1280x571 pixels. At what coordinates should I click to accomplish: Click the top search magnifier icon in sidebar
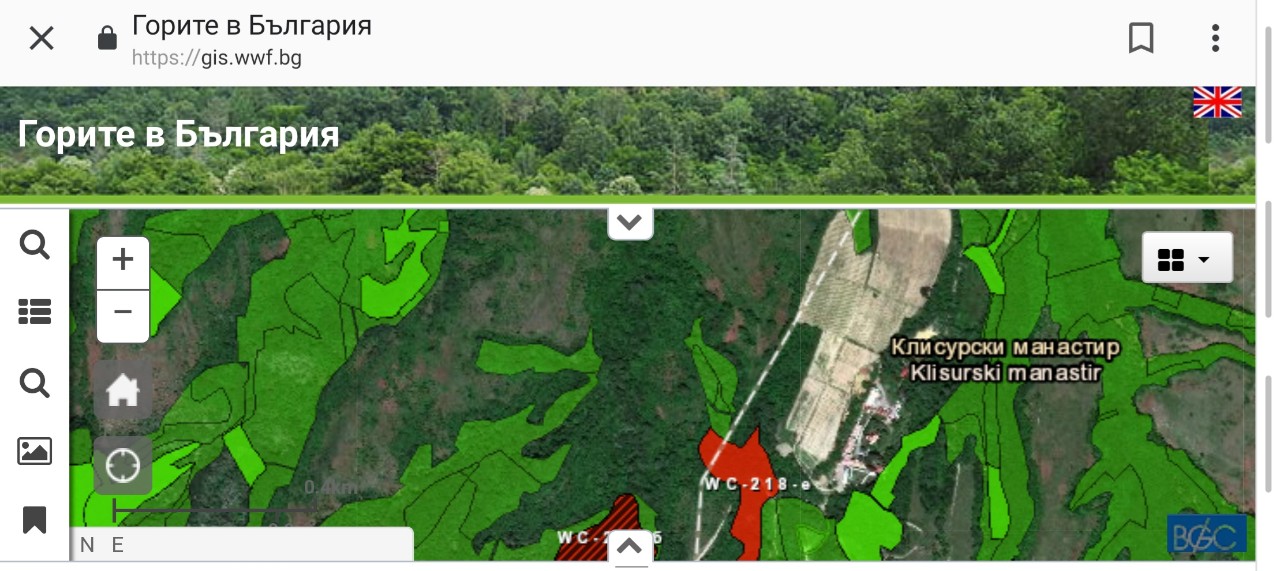[35, 244]
